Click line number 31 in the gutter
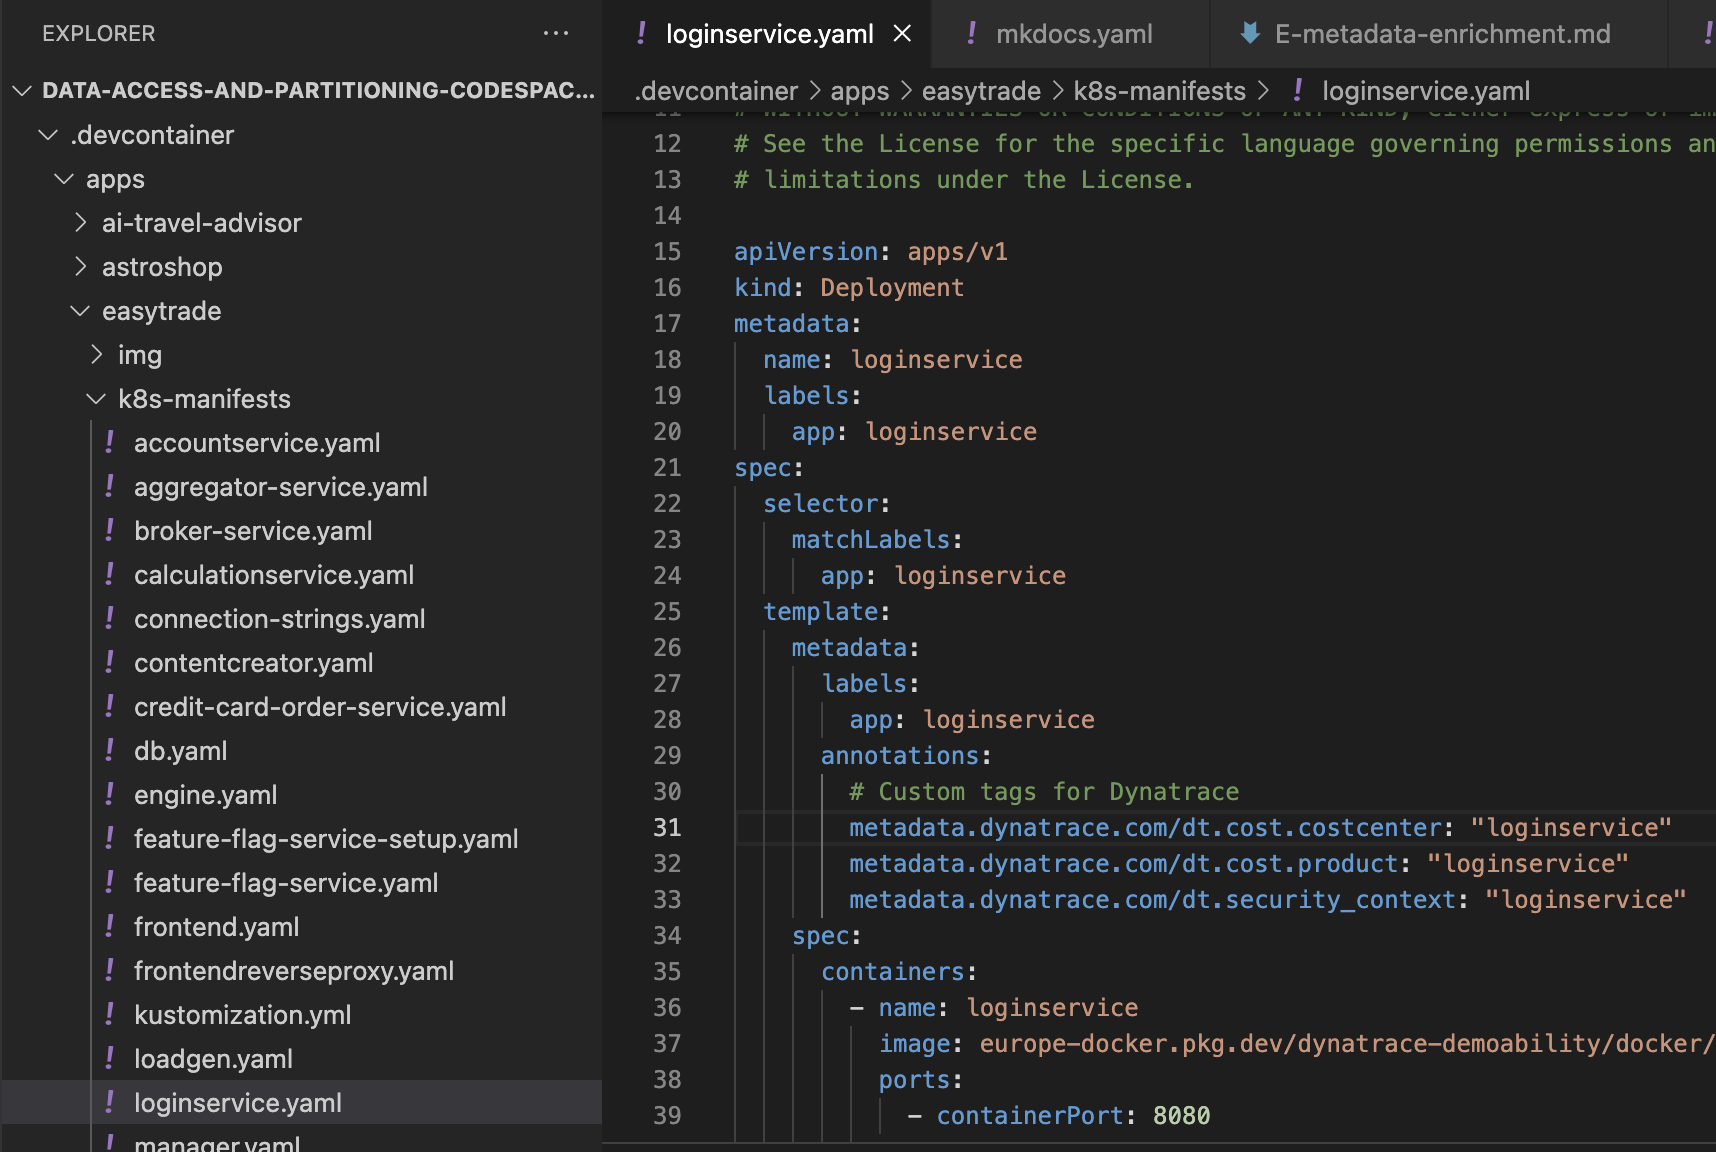 click(x=667, y=828)
